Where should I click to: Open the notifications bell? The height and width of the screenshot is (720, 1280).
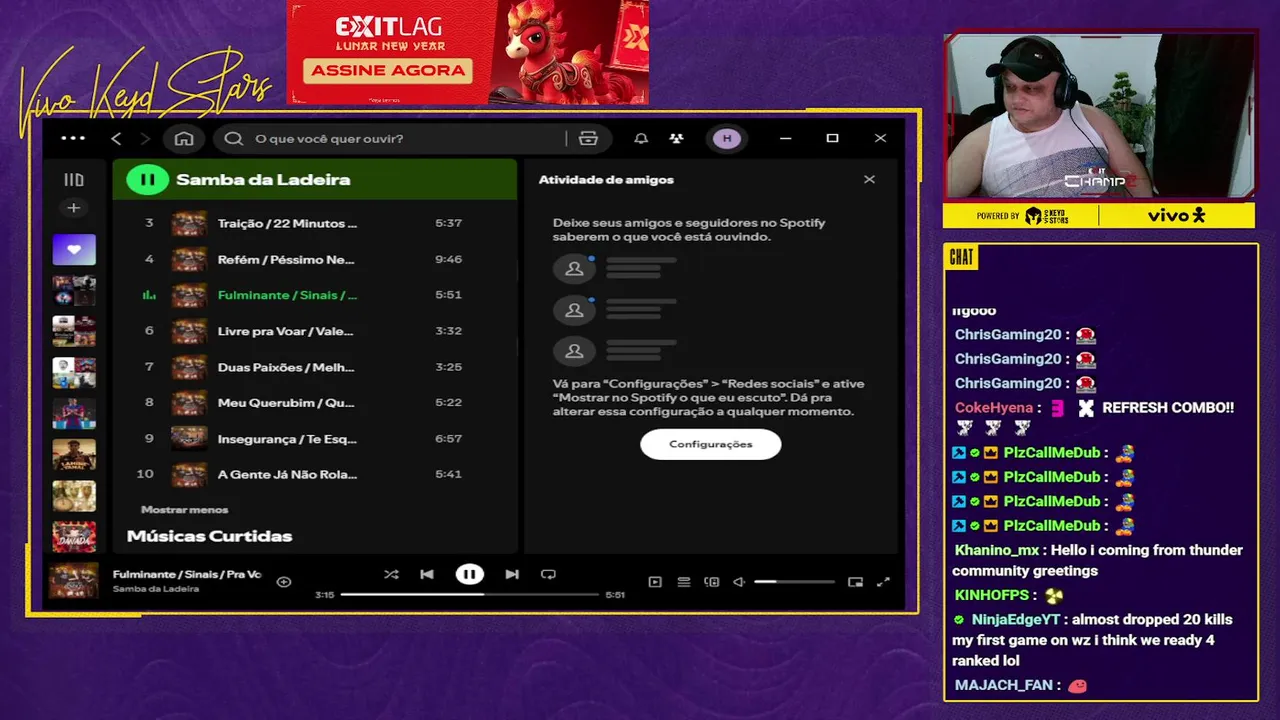(x=641, y=138)
